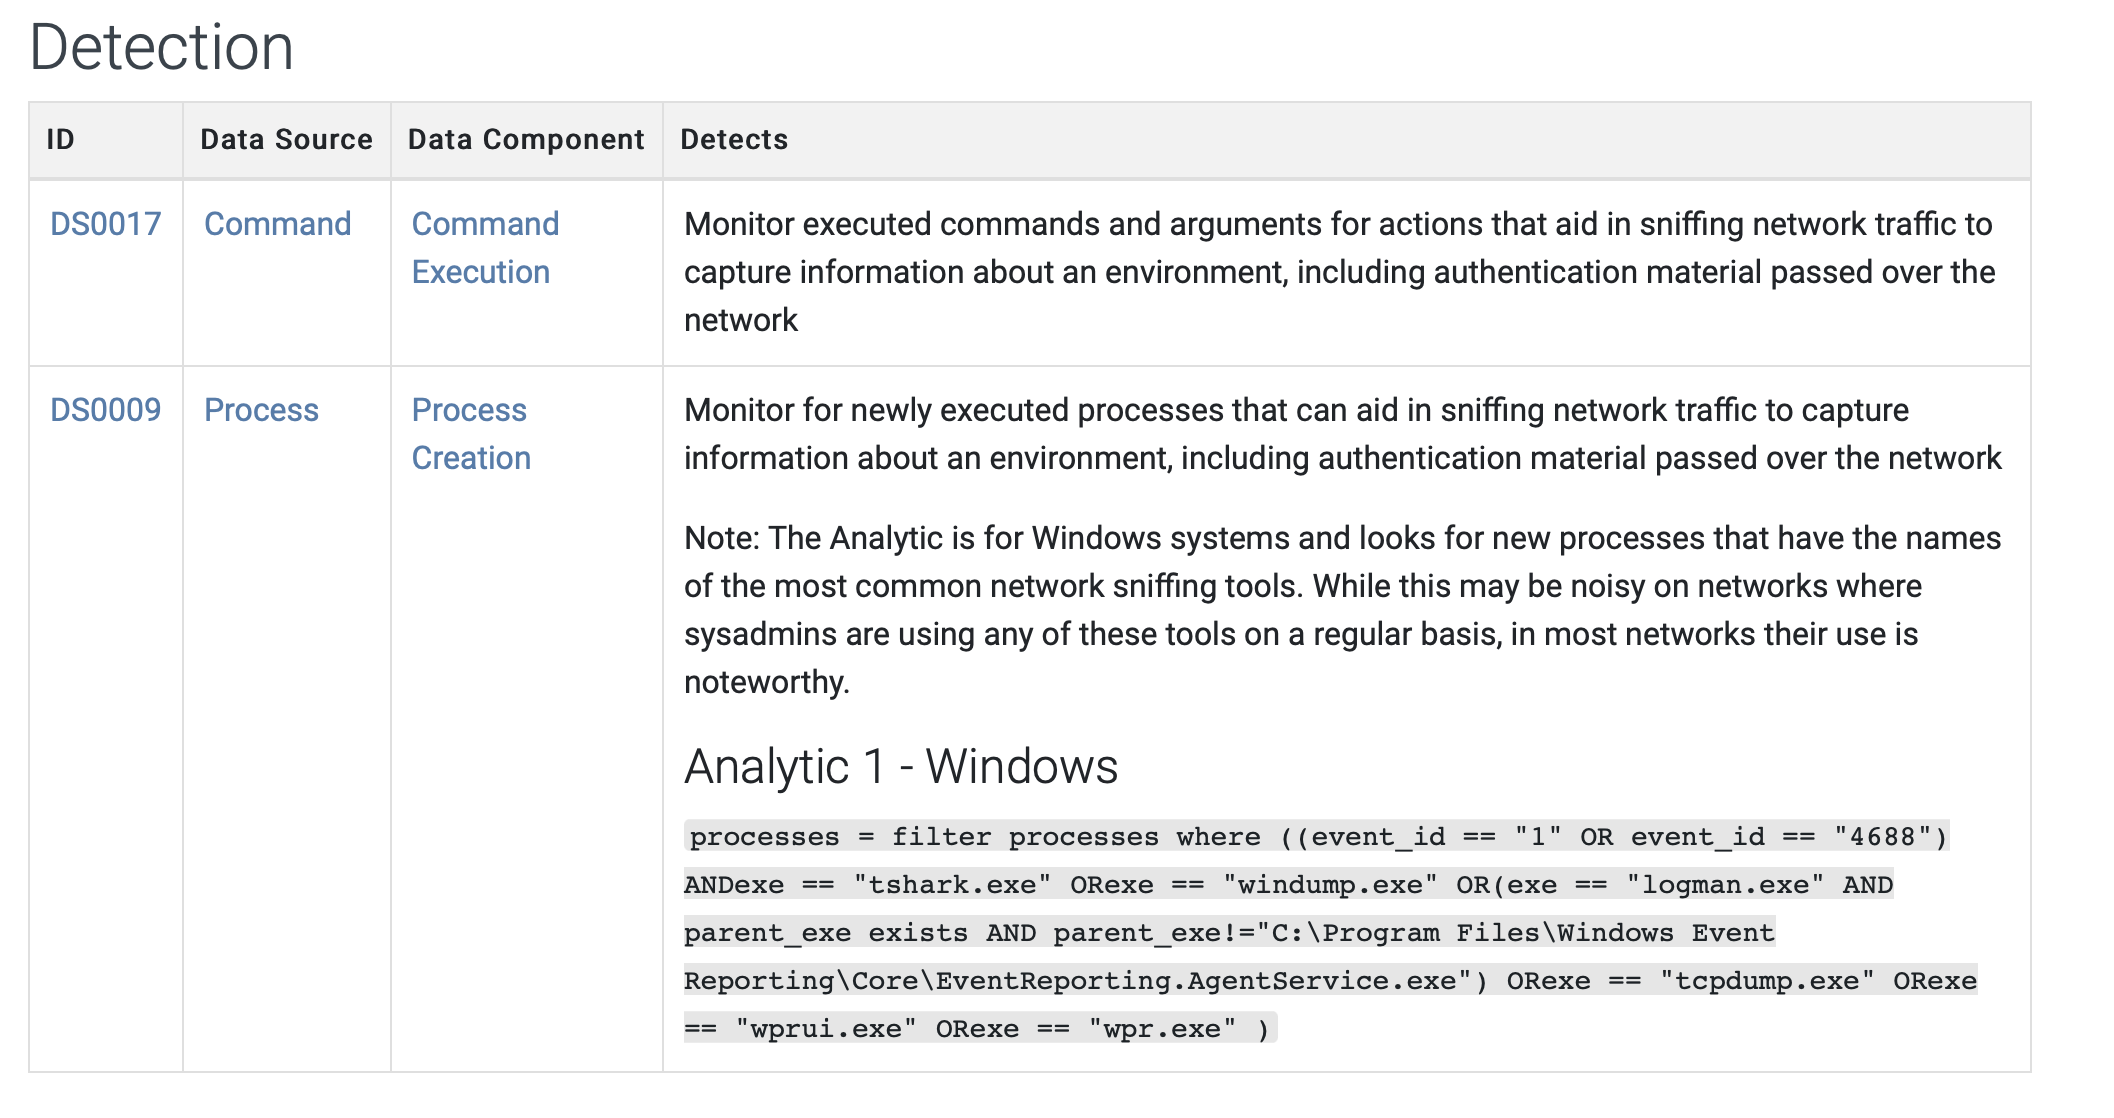The height and width of the screenshot is (1118, 2114).
Task: Click the Data Source column header
Action: [286, 140]
